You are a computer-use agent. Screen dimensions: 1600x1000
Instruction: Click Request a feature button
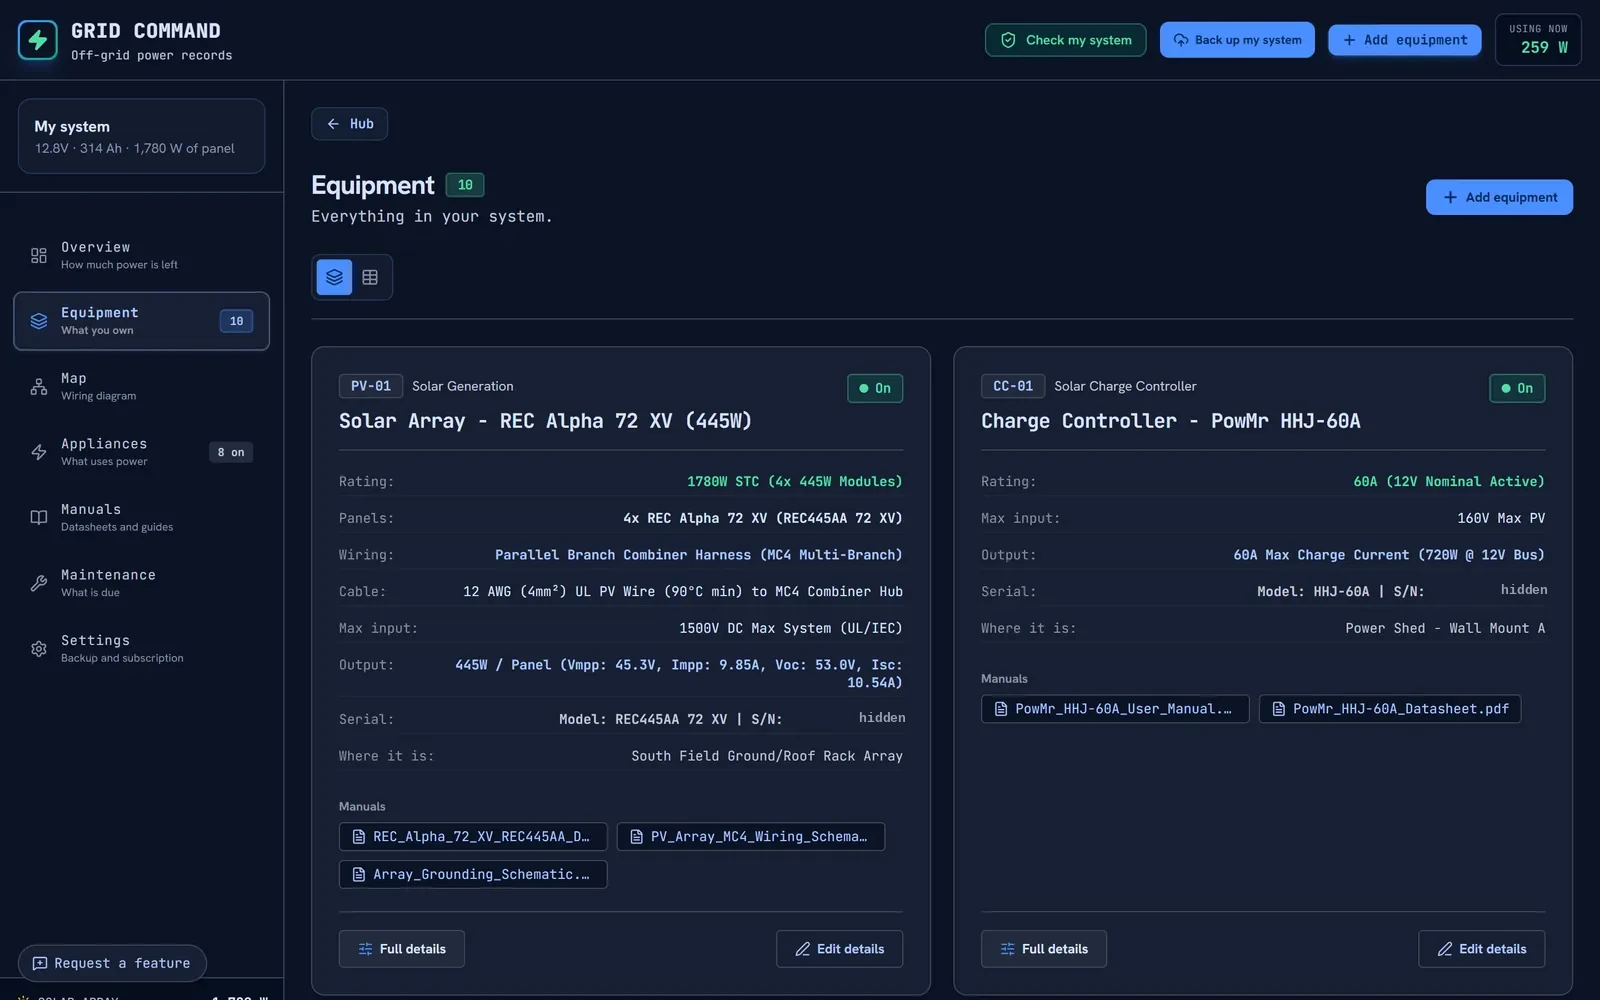[112, 963]
